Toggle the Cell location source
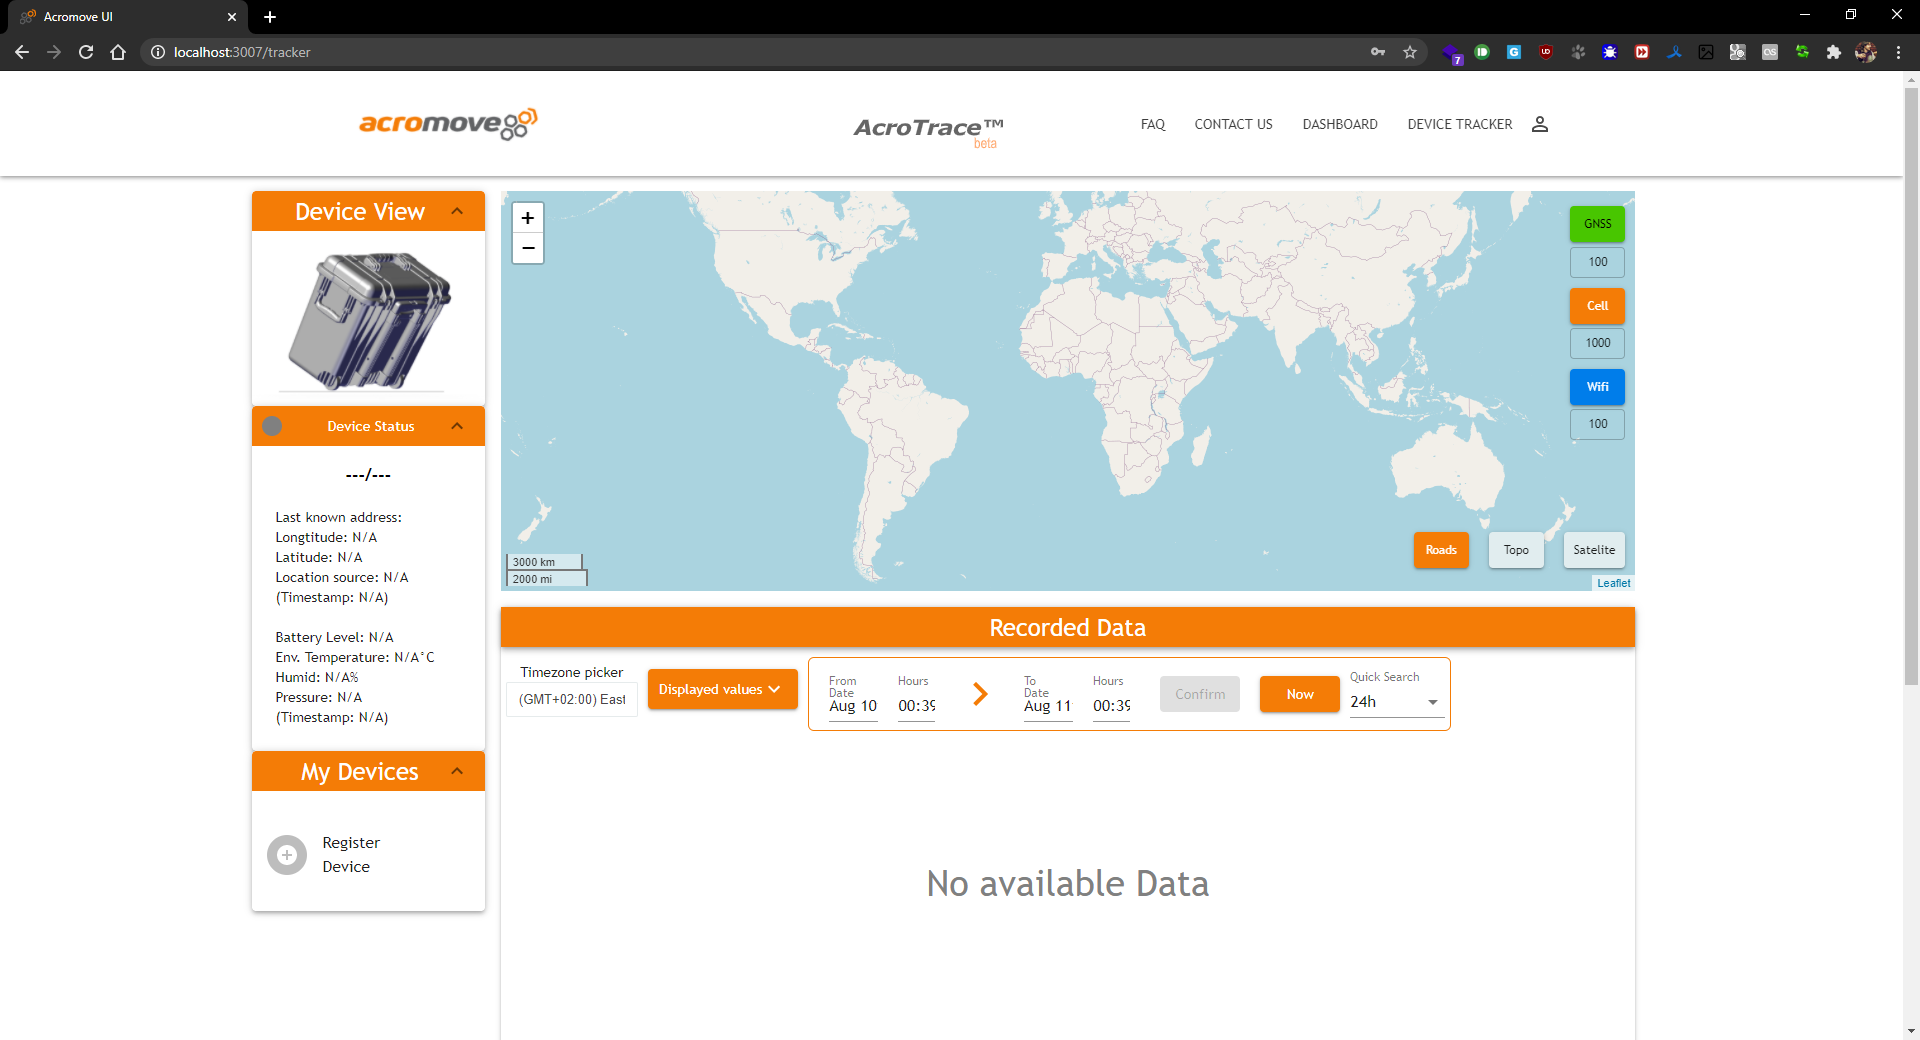 tap(1597, 306)
